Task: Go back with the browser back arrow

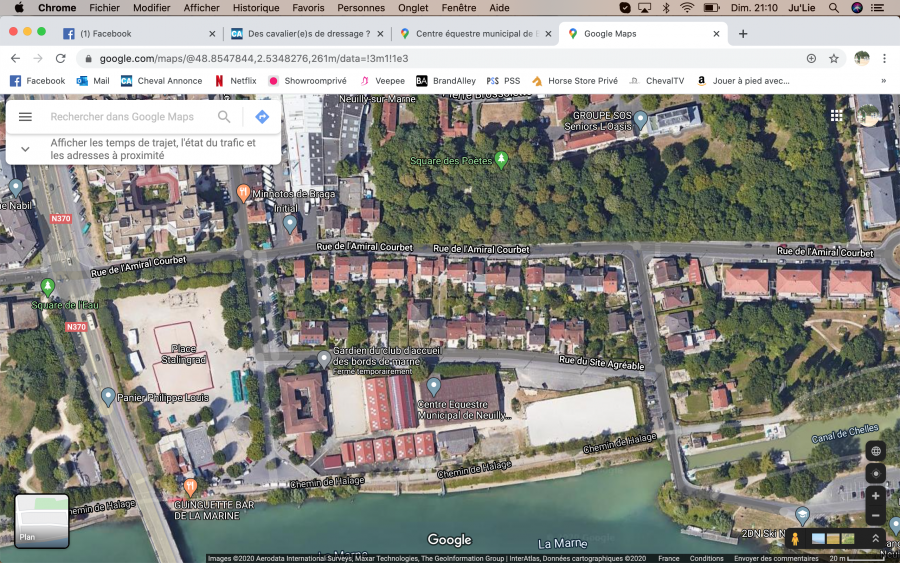Action: (15, 59)
